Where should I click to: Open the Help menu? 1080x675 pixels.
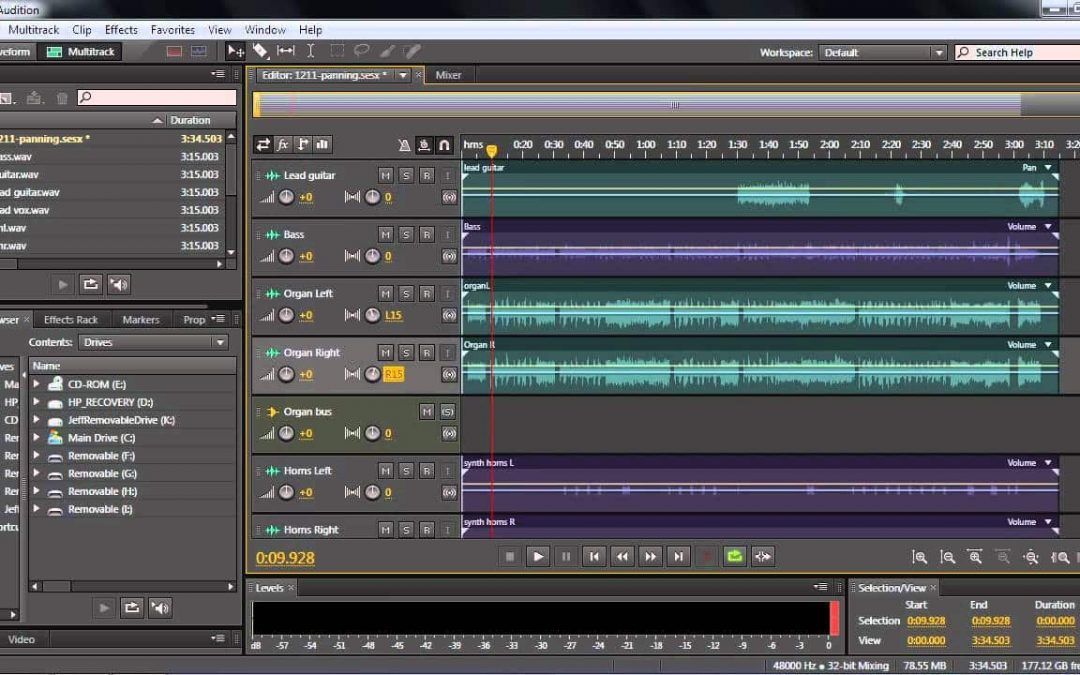click(x=311, y=30)
